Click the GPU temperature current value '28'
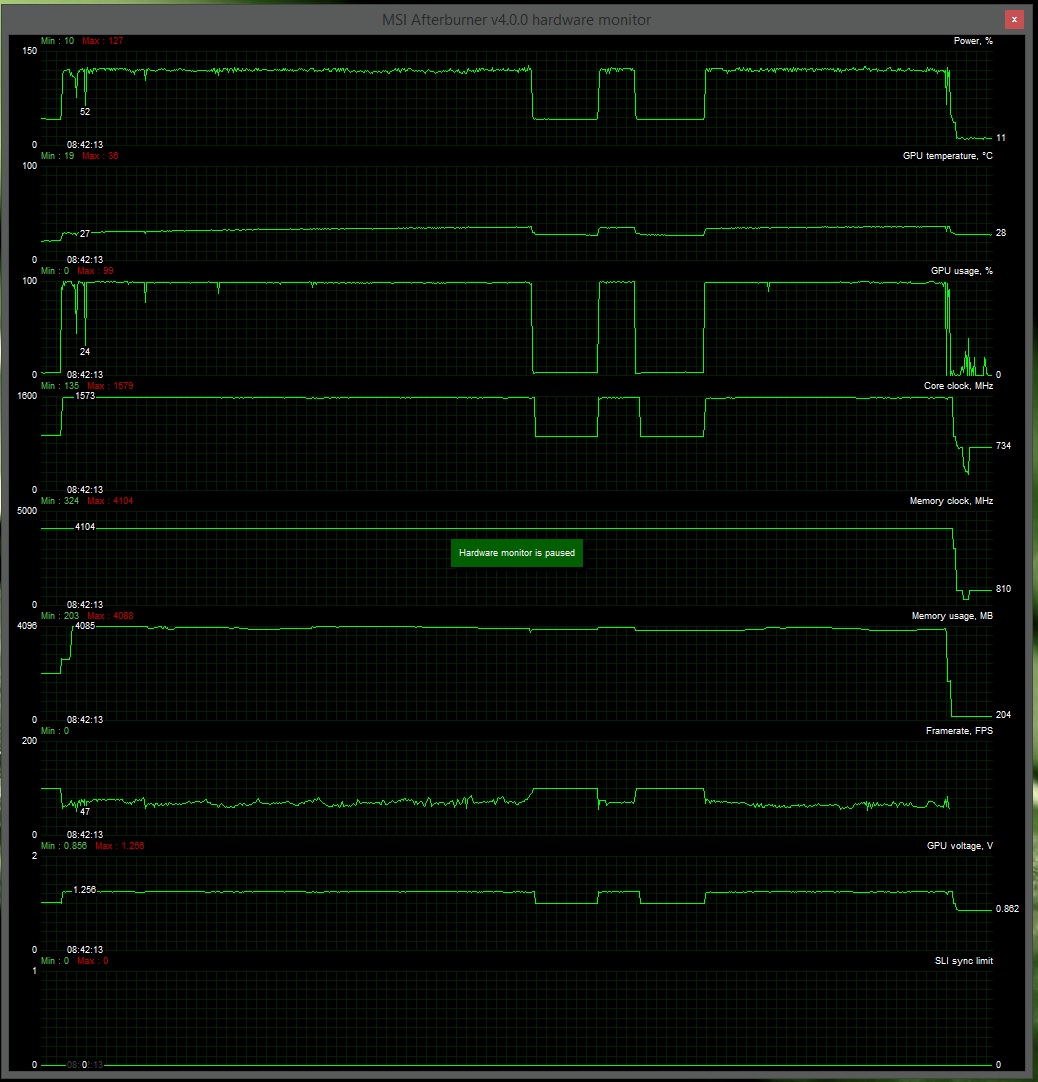The image size is (1038, 1082). pyautogui.click(x=1001, y=233)
